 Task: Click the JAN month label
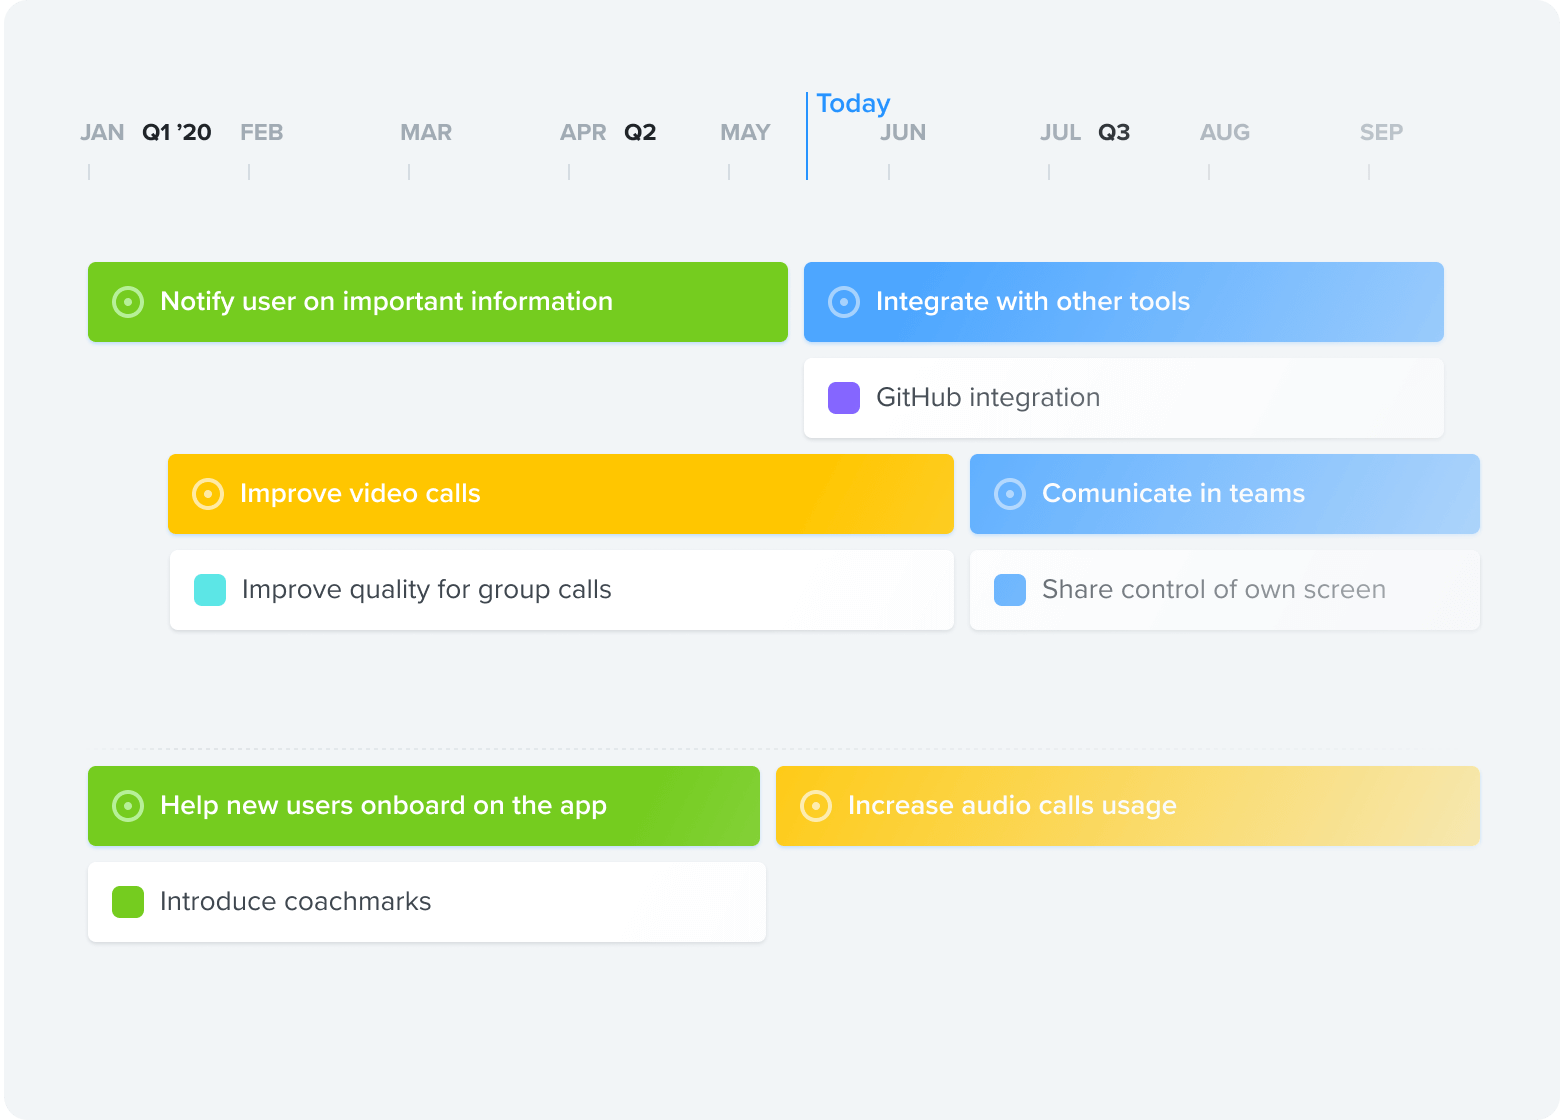(102, 133)
